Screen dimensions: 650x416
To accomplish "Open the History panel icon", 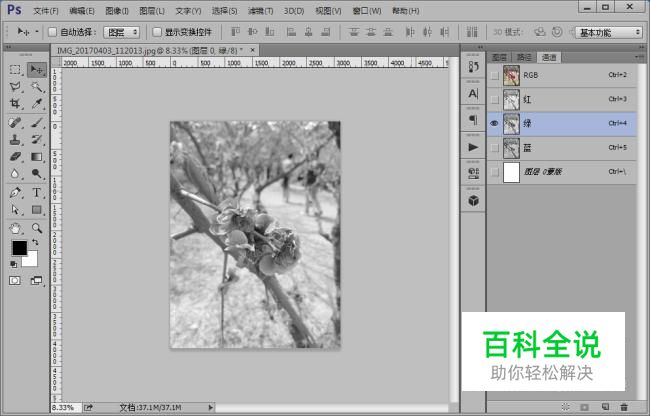I will [473, 66].
